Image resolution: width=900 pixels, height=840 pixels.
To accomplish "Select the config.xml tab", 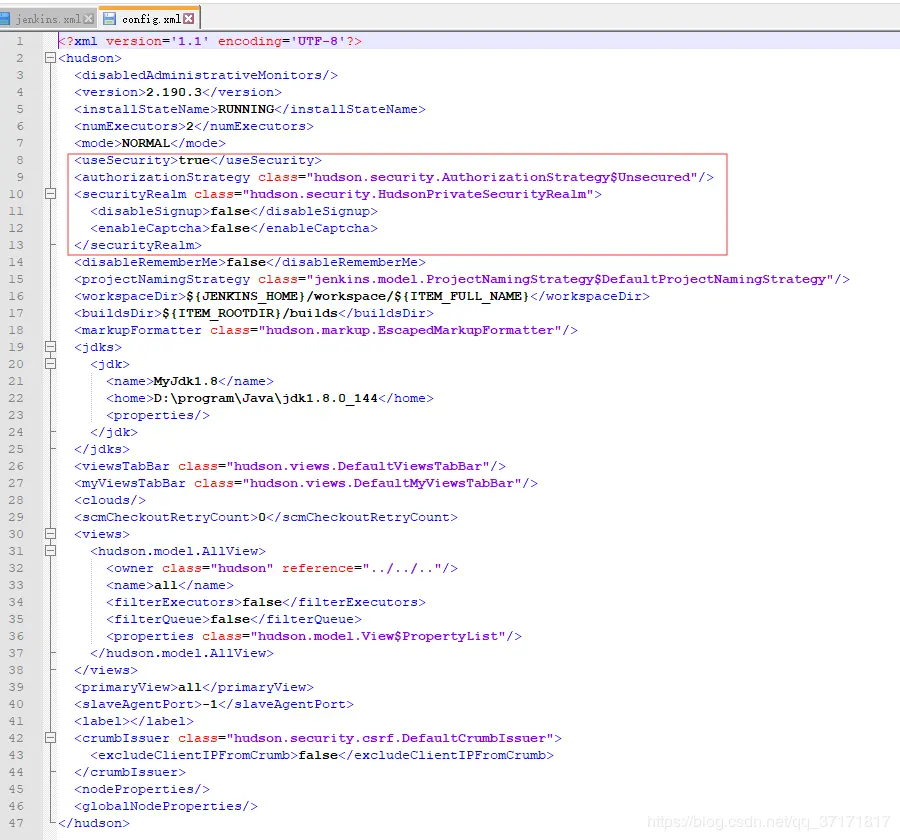I will tap(150, 19).
